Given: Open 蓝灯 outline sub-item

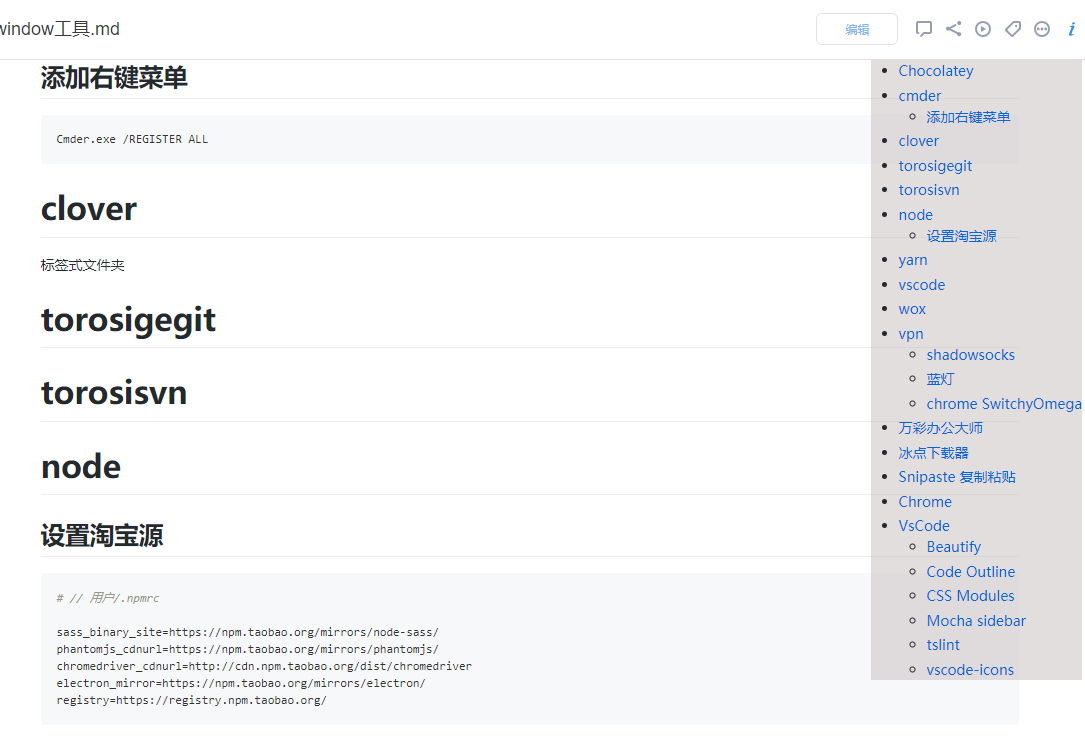Looking at the screenshot, I should point(940,379).
